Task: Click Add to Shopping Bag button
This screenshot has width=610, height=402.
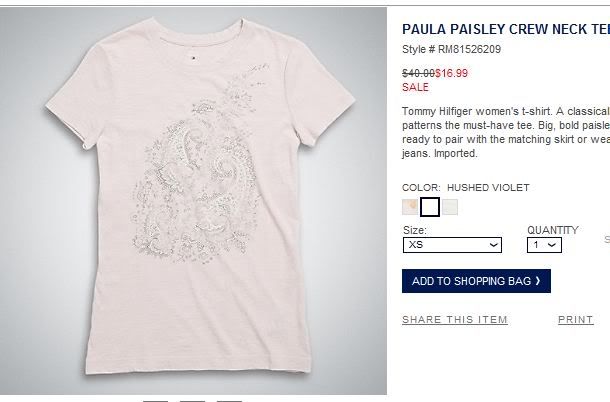Action: coord(476,281)
